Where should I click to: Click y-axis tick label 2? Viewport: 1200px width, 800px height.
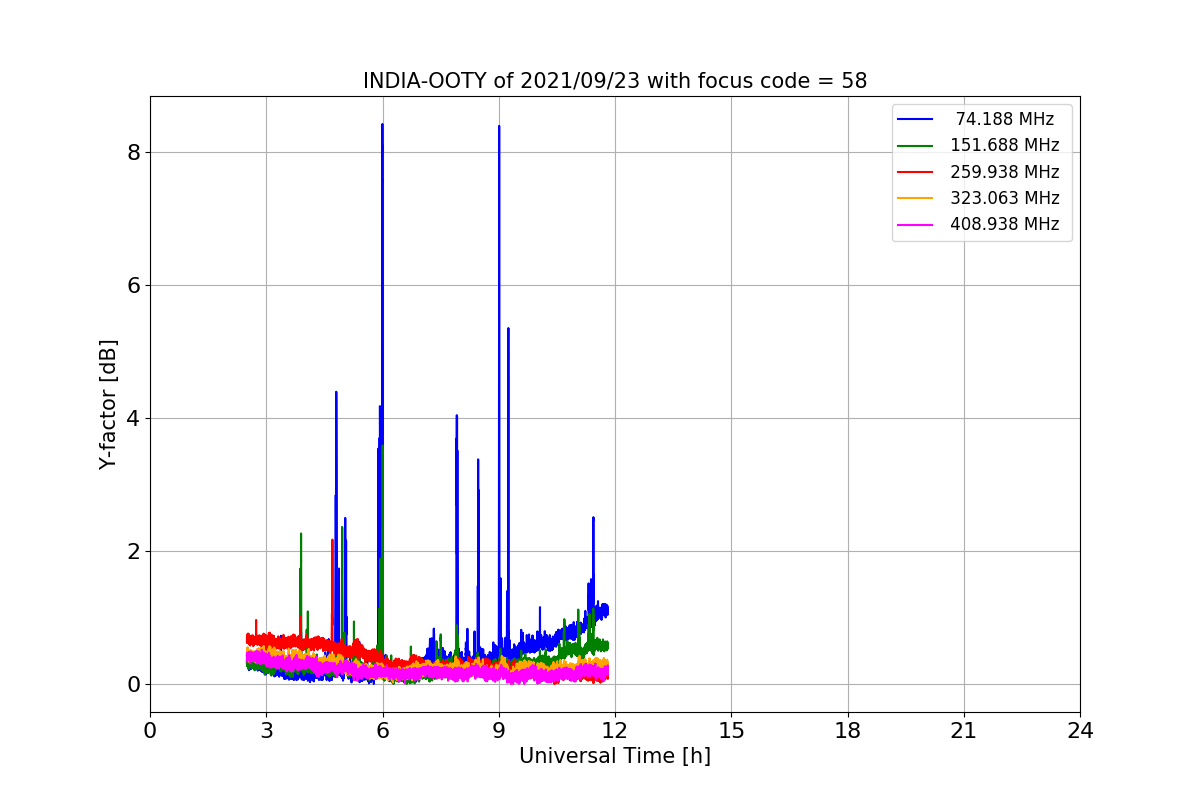pyautogui.click(x=132, y=551)
